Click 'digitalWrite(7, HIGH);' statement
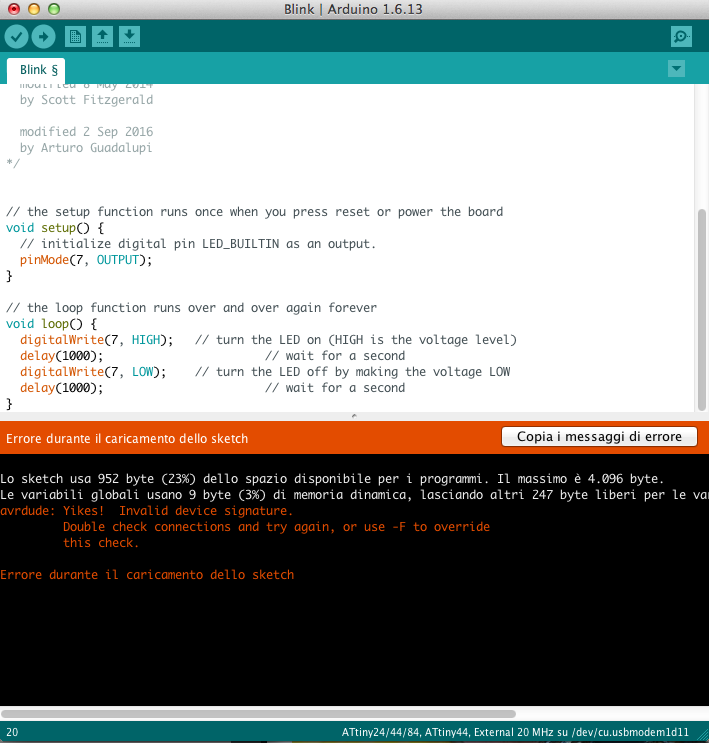This screenshot has width=709, height=743. (x=96, y=340)
